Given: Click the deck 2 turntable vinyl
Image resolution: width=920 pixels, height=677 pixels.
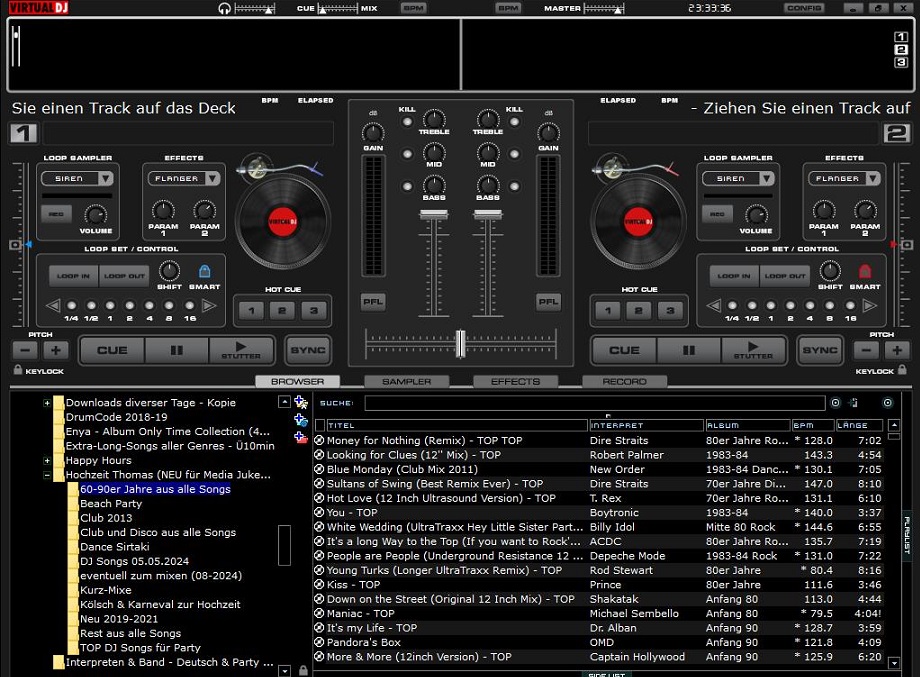Looking at the screenshot, I should 638,222.
